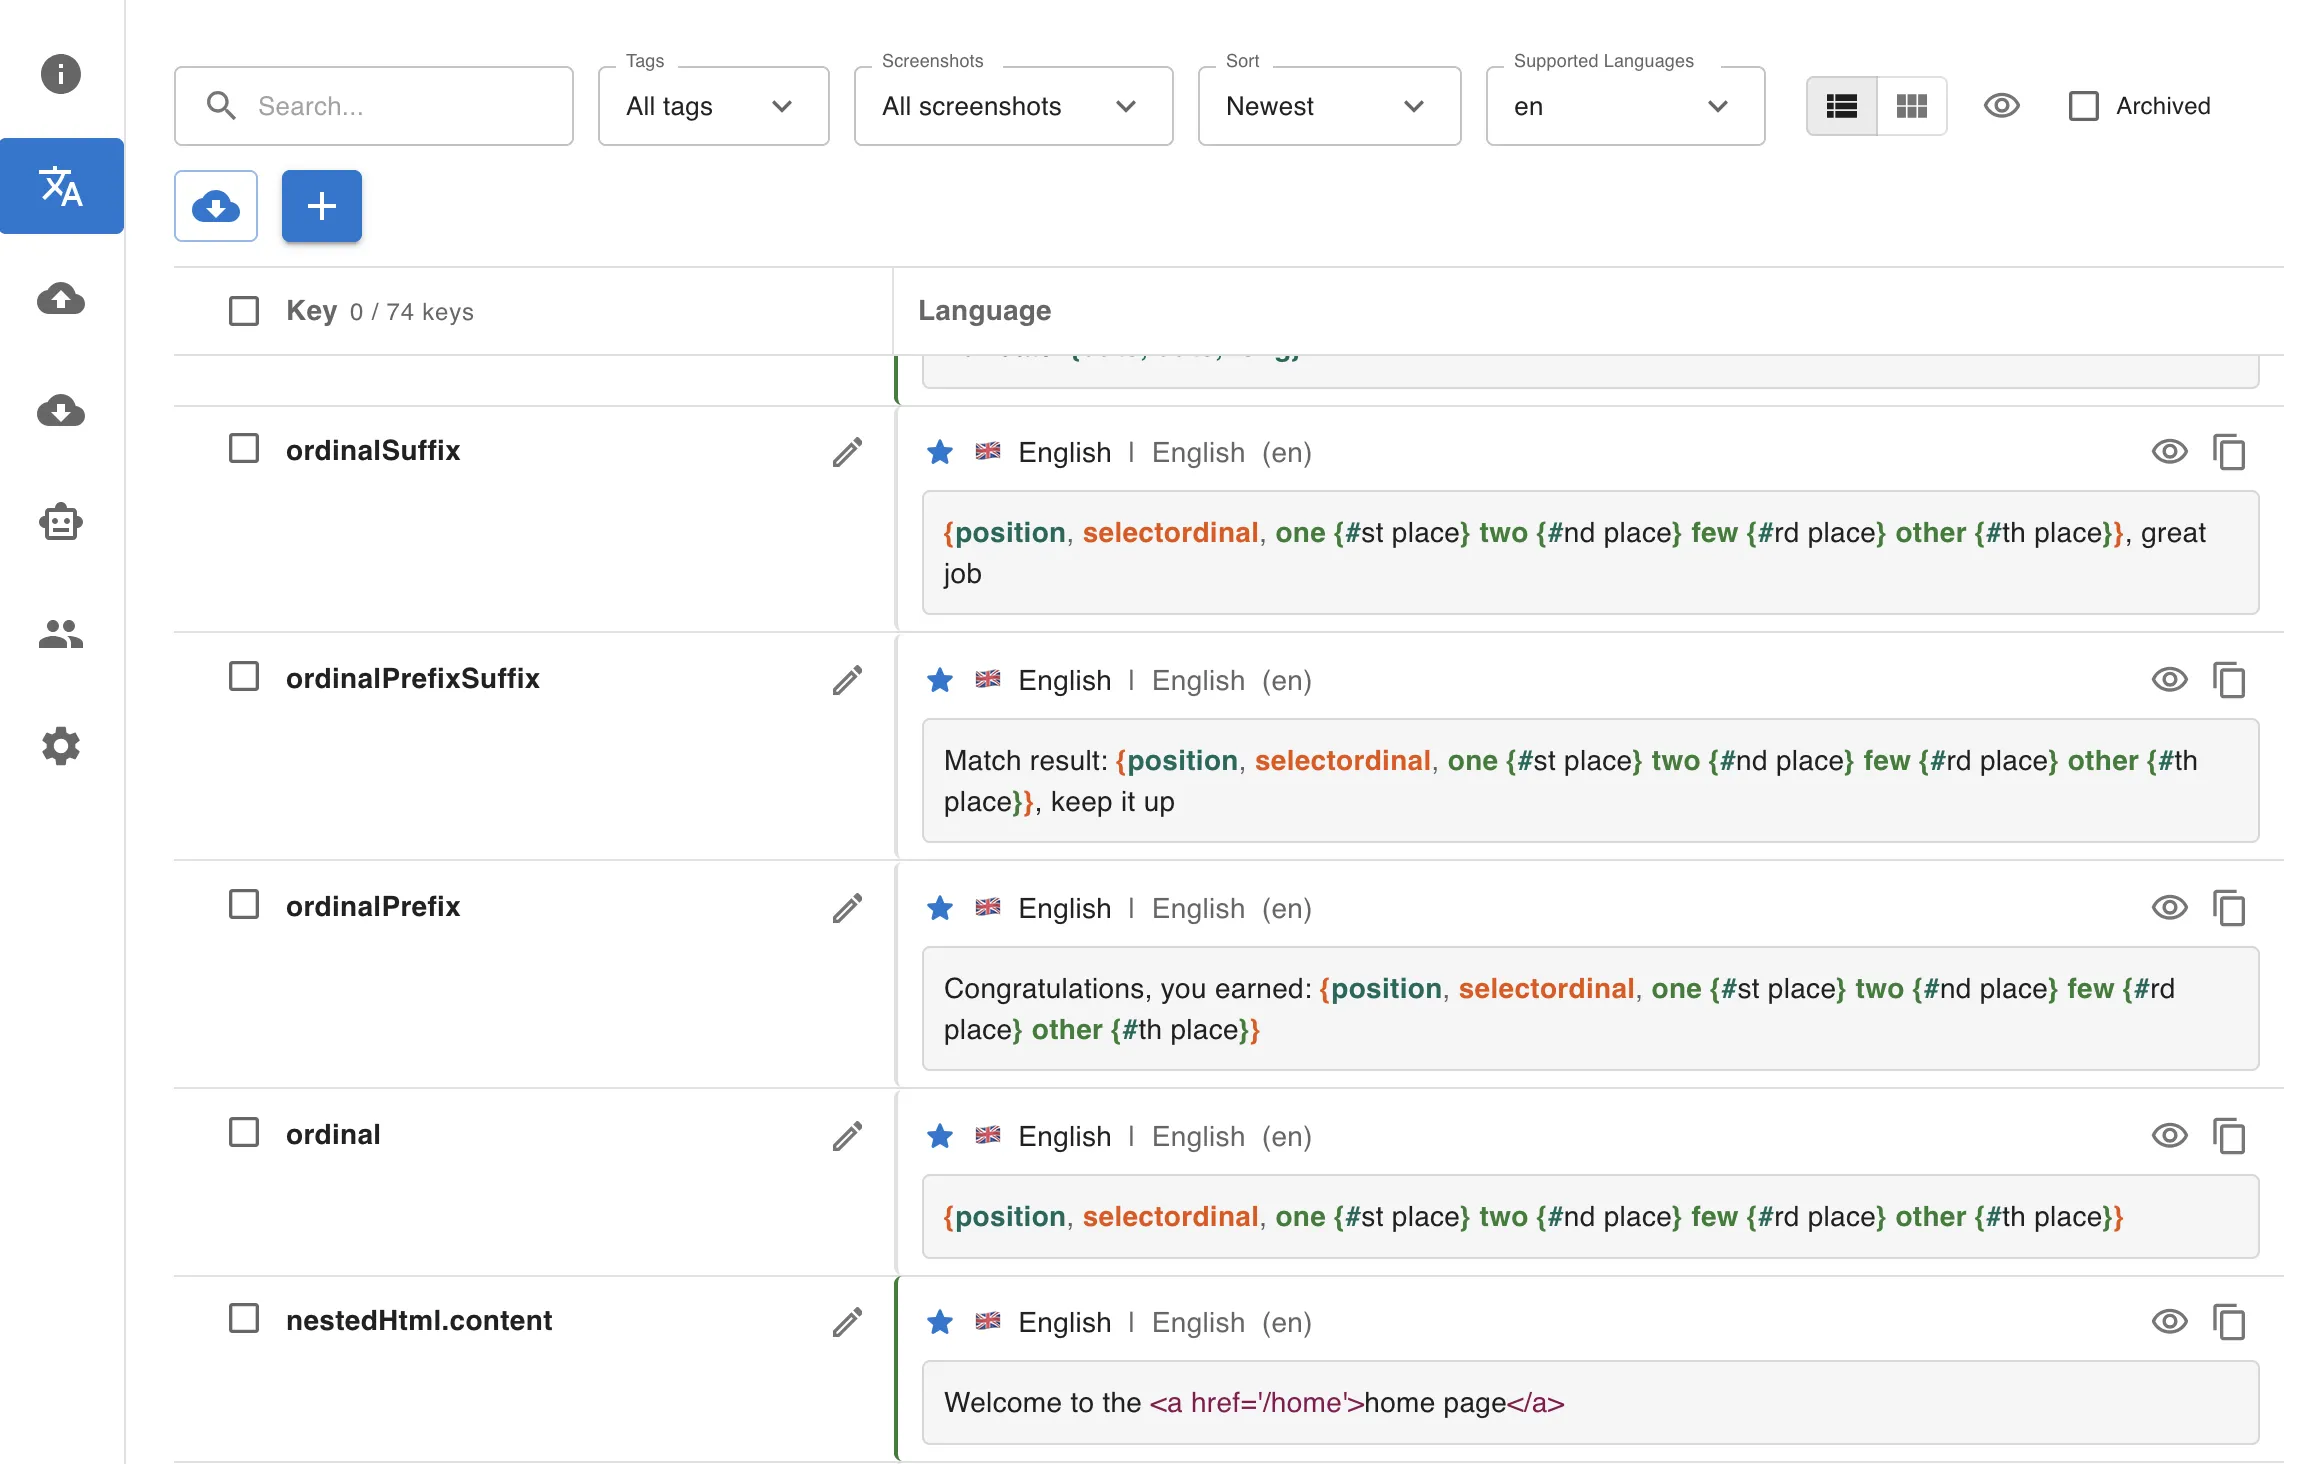Open the Screenshots filter dropdown
This screenshot has height=1464, width=2312.
[1014, 106]
